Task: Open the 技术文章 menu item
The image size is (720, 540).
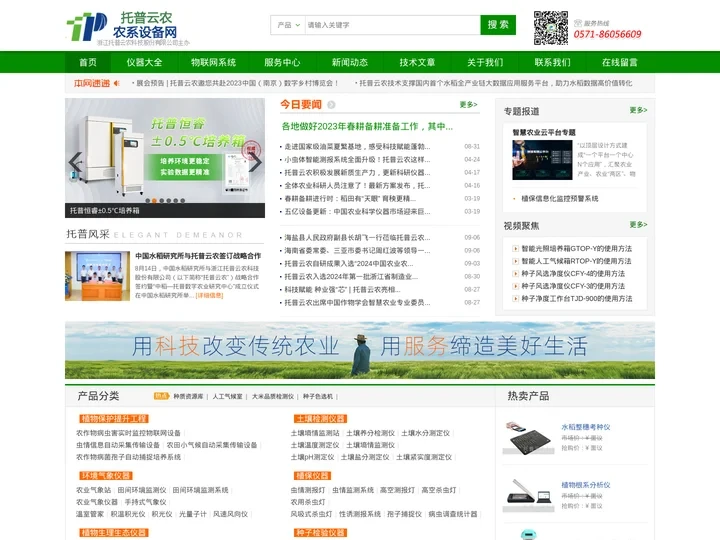Action: [417, 62]
